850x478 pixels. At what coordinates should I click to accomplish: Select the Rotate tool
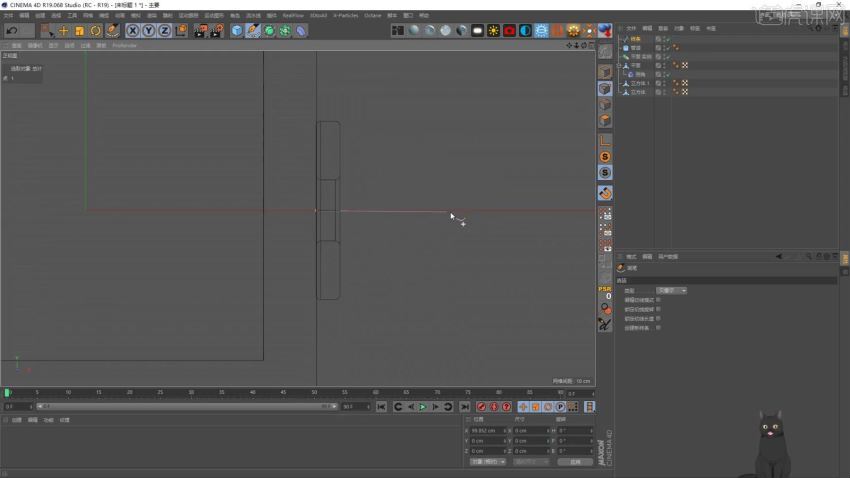95,30
